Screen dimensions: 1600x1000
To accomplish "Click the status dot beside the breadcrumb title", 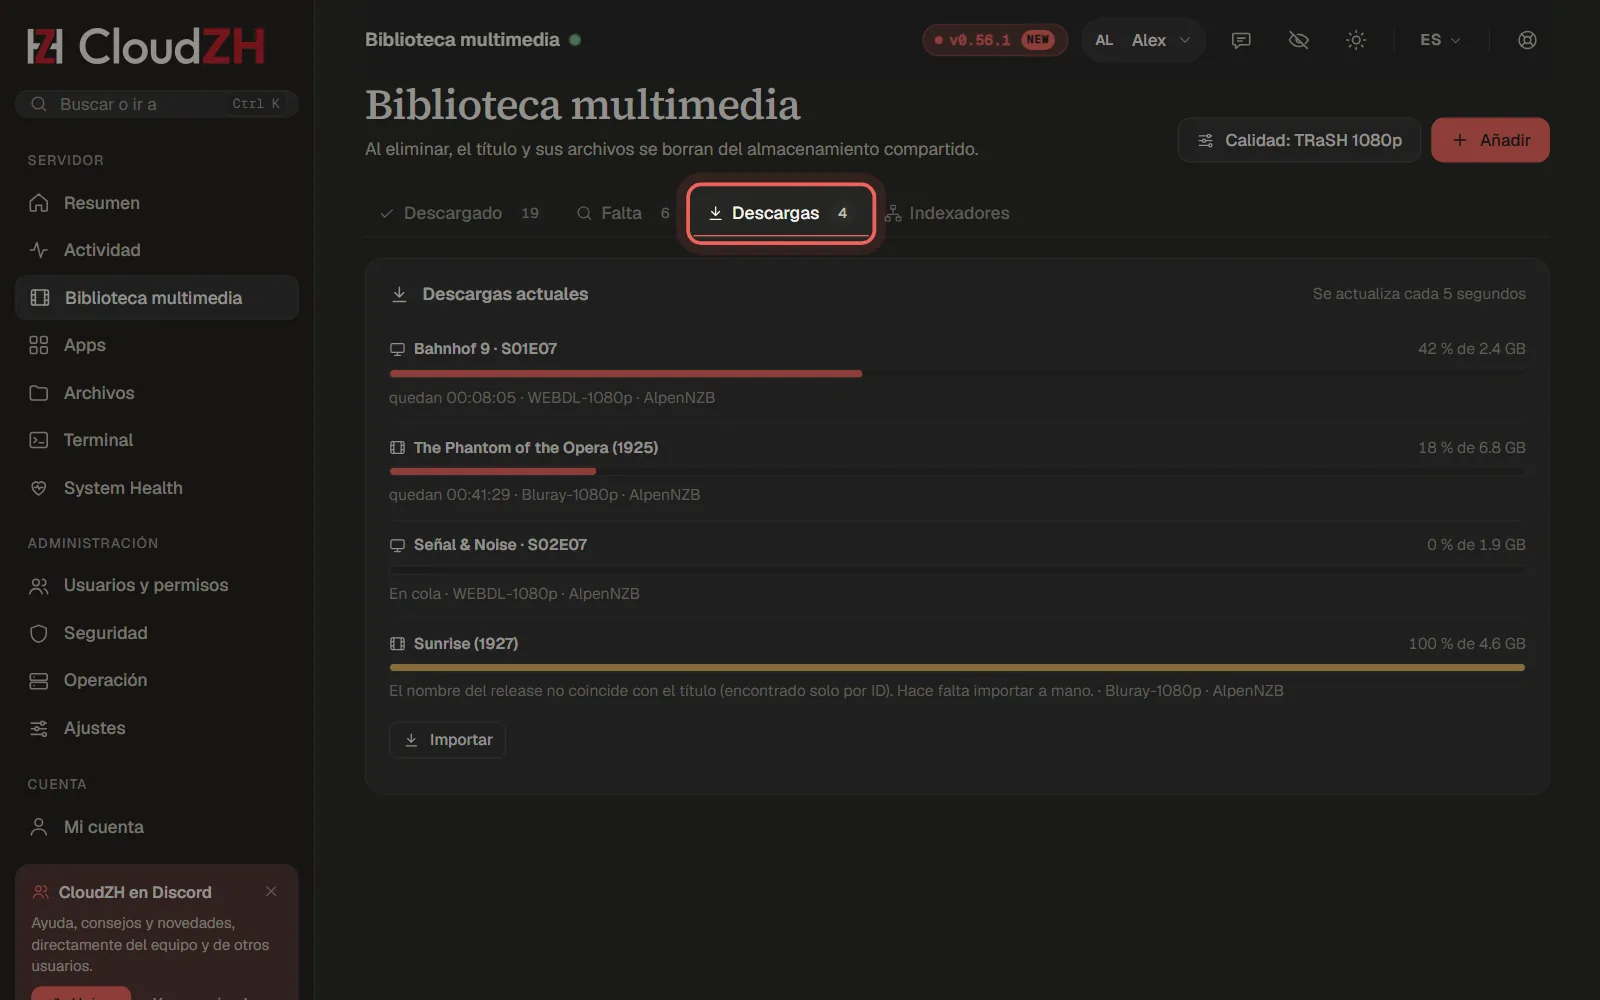I will coord(575,40).
